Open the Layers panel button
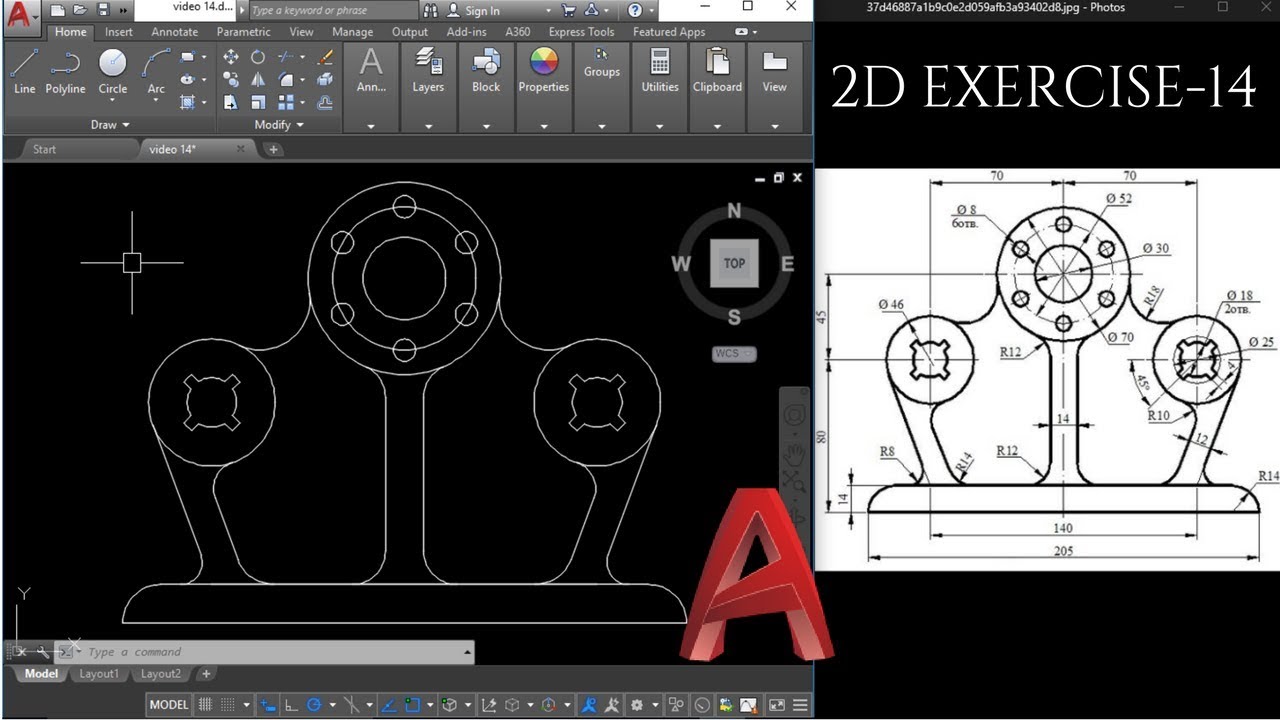Viewport: 1280px width, 720px height. tap(428, 70)
